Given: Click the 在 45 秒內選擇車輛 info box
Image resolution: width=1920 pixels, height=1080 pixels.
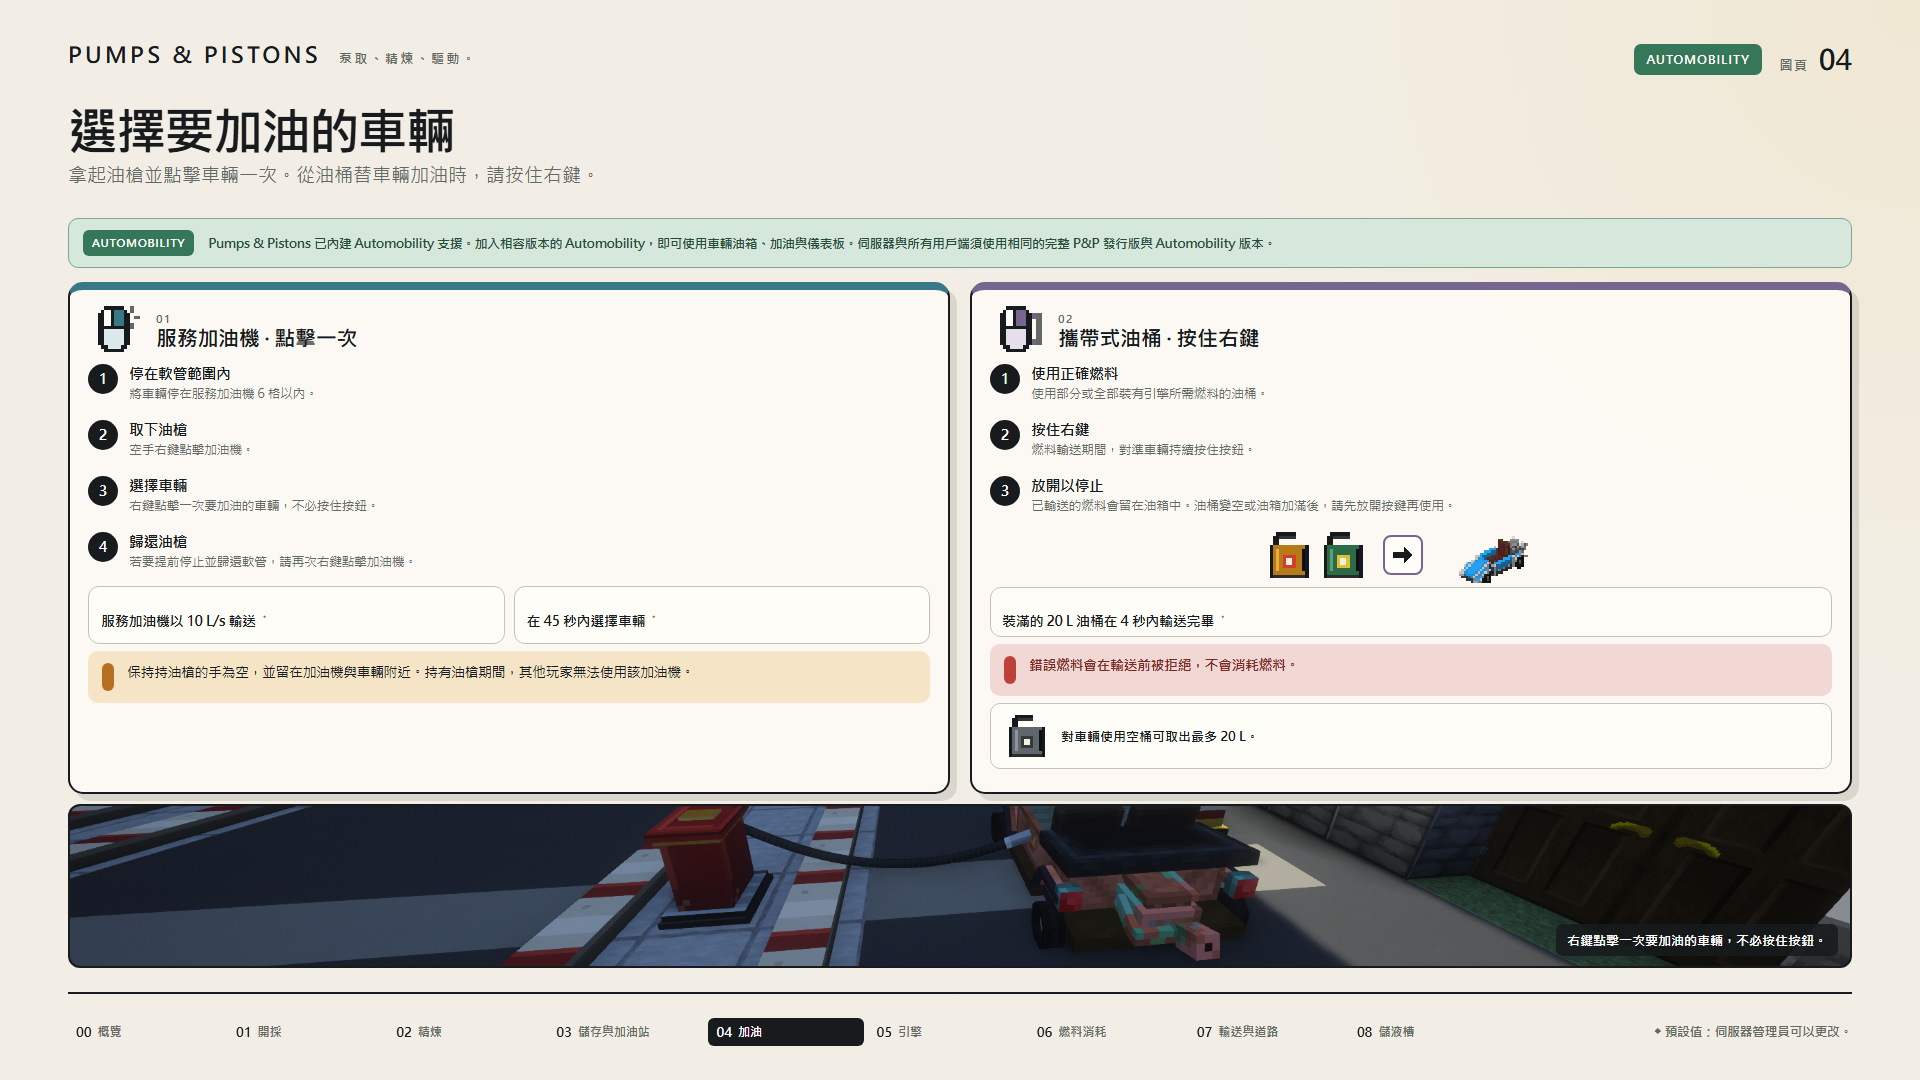Looking at the screenshot, I should coord(722,615).
